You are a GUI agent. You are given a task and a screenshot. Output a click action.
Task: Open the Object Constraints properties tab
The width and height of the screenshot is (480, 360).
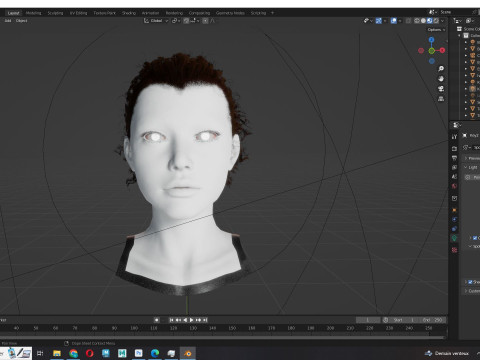pos(454,229)
